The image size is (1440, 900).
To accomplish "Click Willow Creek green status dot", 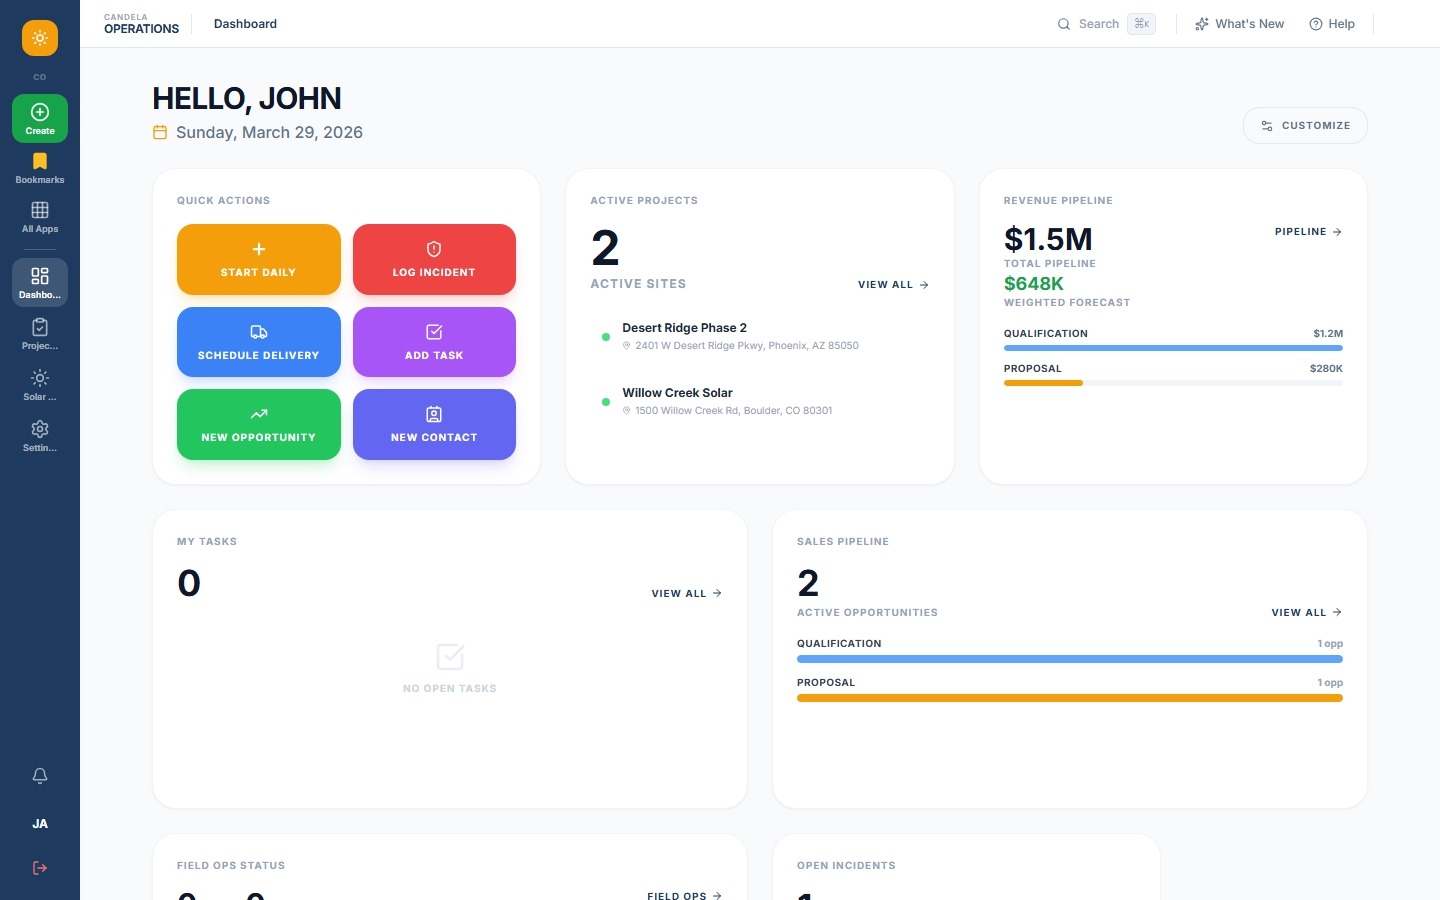I will pos(606,402).
